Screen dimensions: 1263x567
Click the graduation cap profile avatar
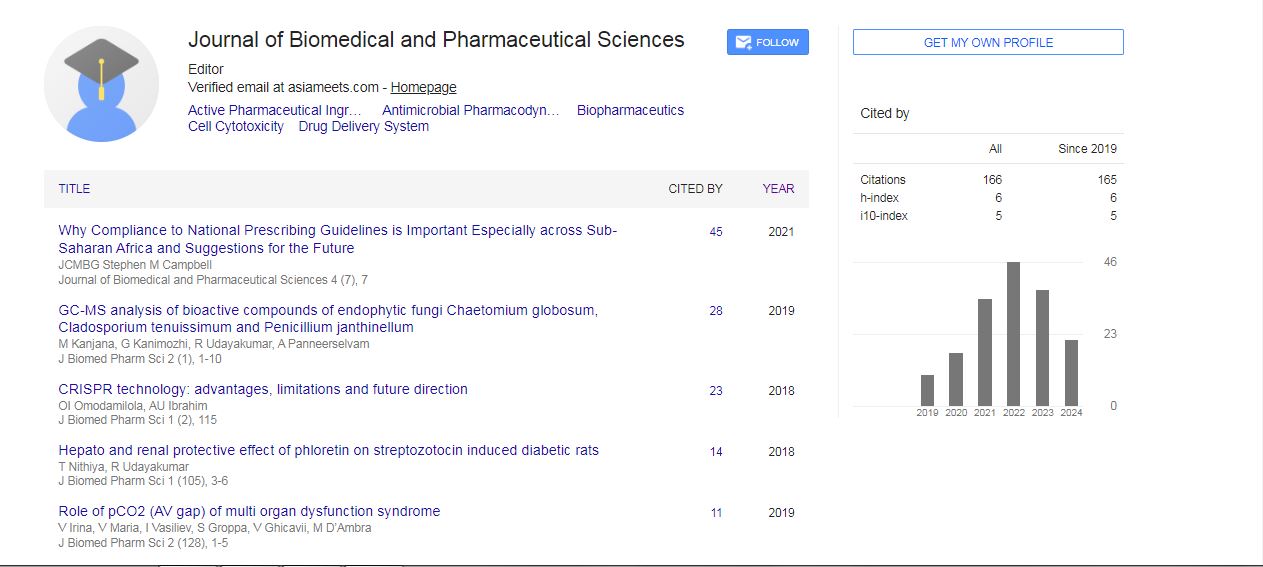(101, 84)
